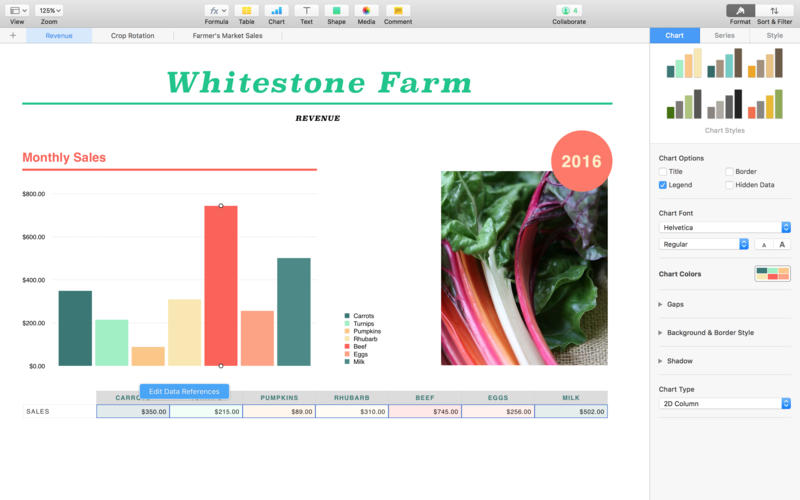
Task: Select the $215.00 sales cell
Action: [x=206, y=411]
